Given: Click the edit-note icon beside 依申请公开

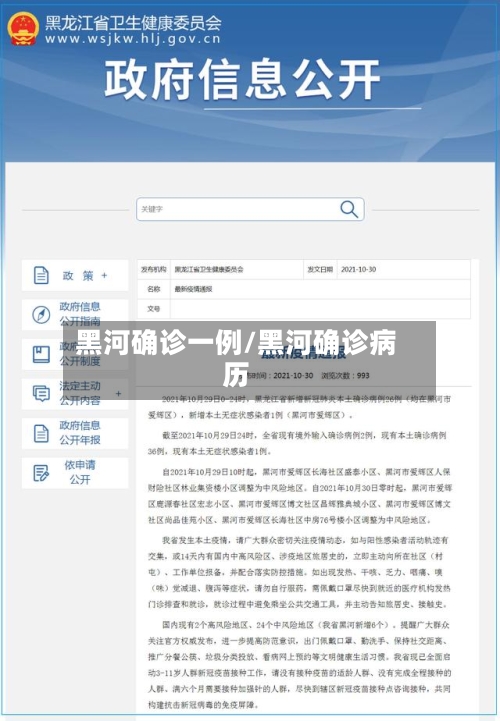Looking at the screenshot, I should (x=41, y=473).
